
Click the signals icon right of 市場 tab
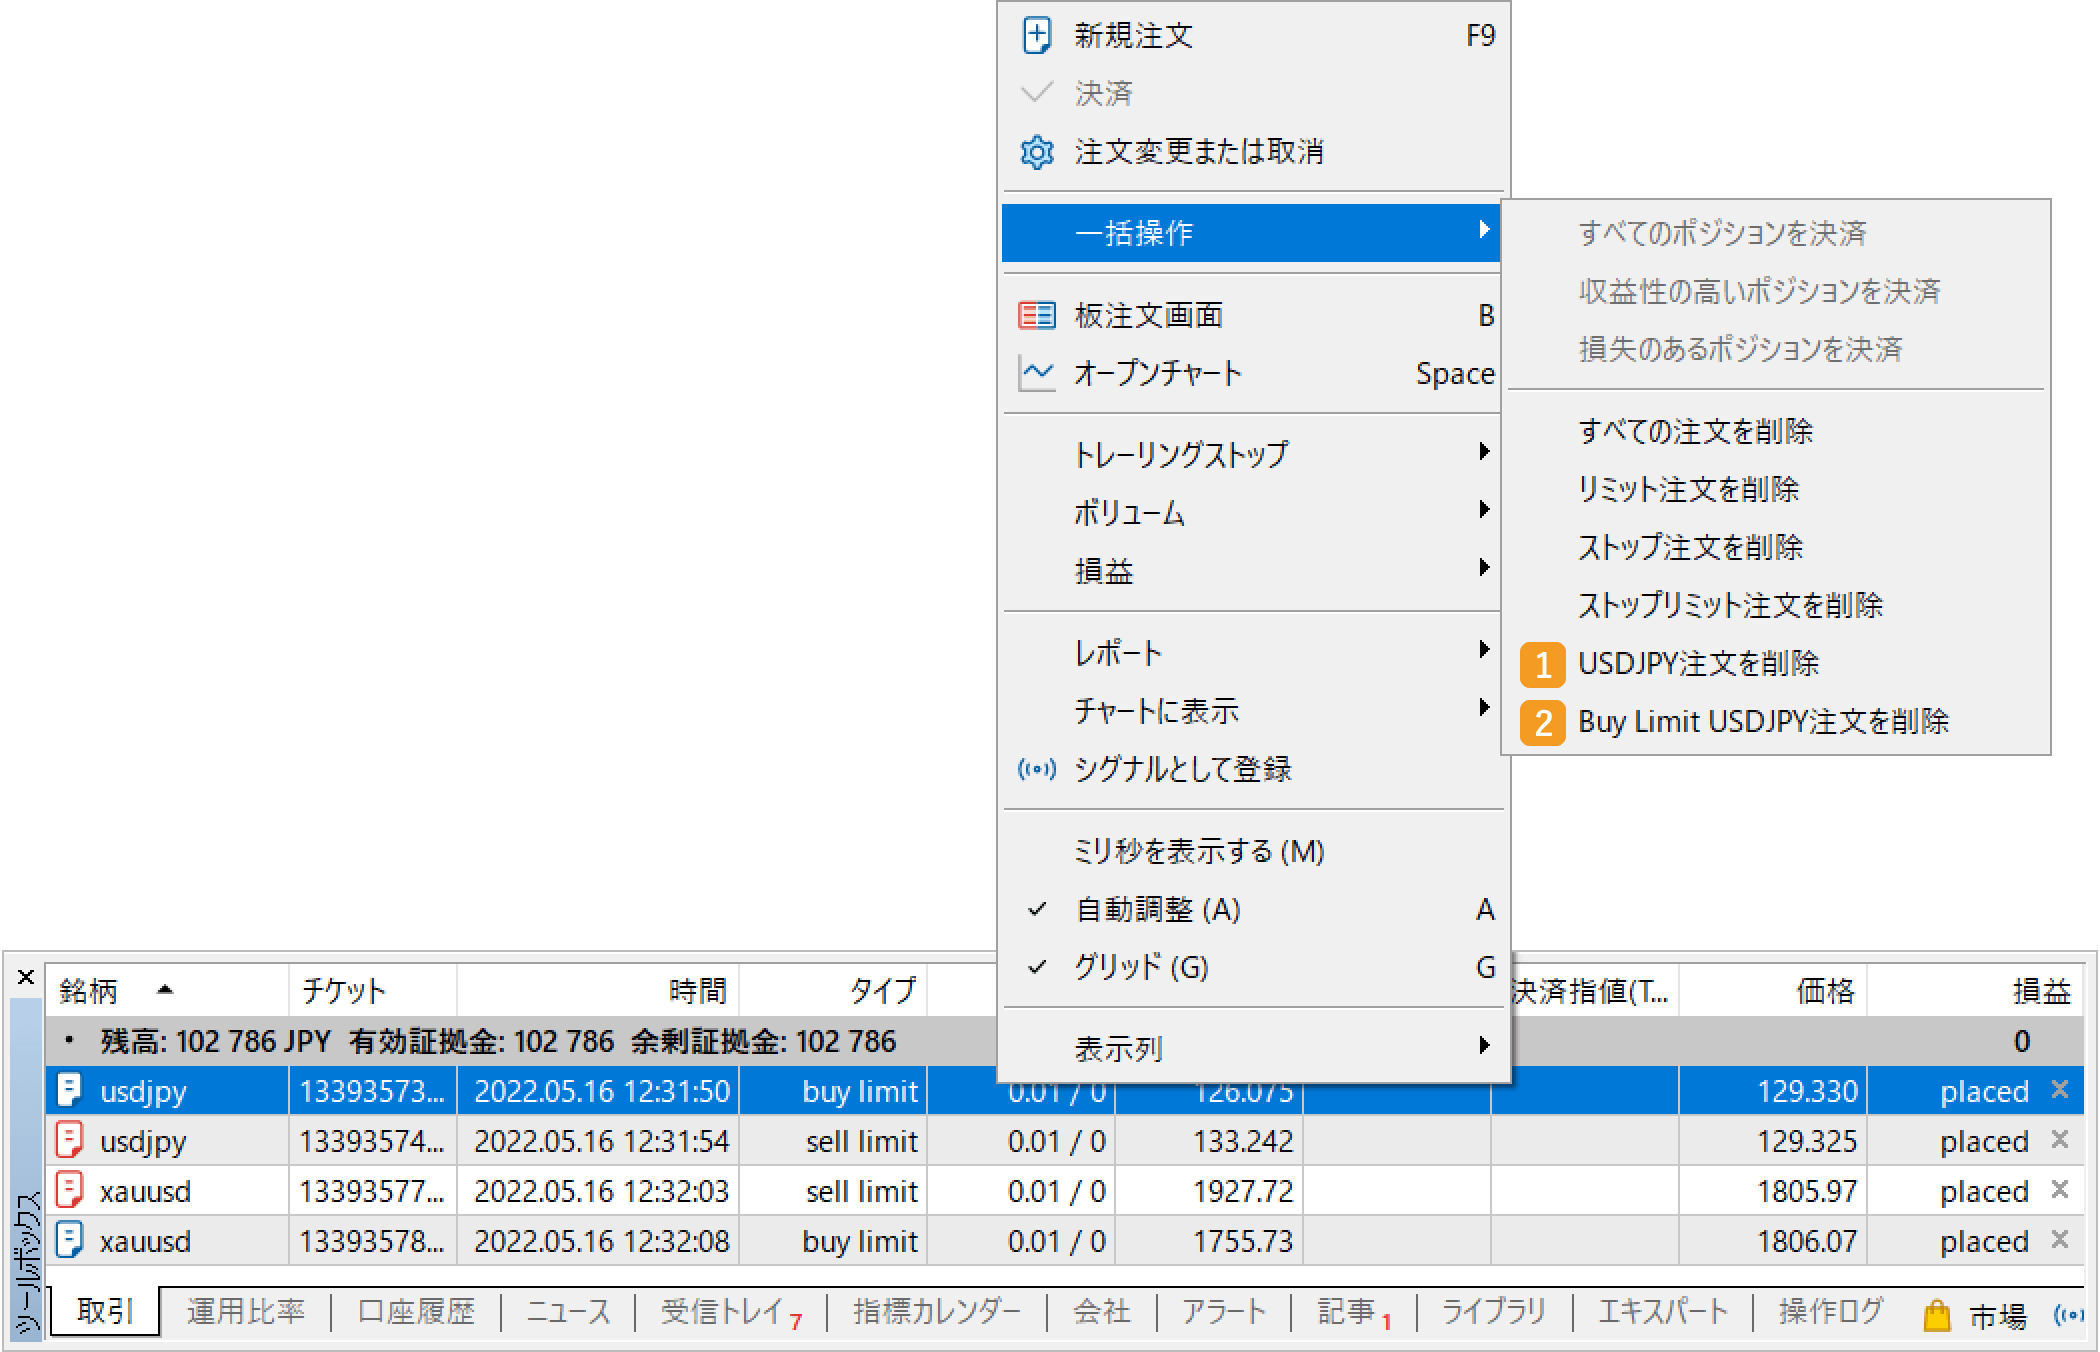tap(2068, 1314)
